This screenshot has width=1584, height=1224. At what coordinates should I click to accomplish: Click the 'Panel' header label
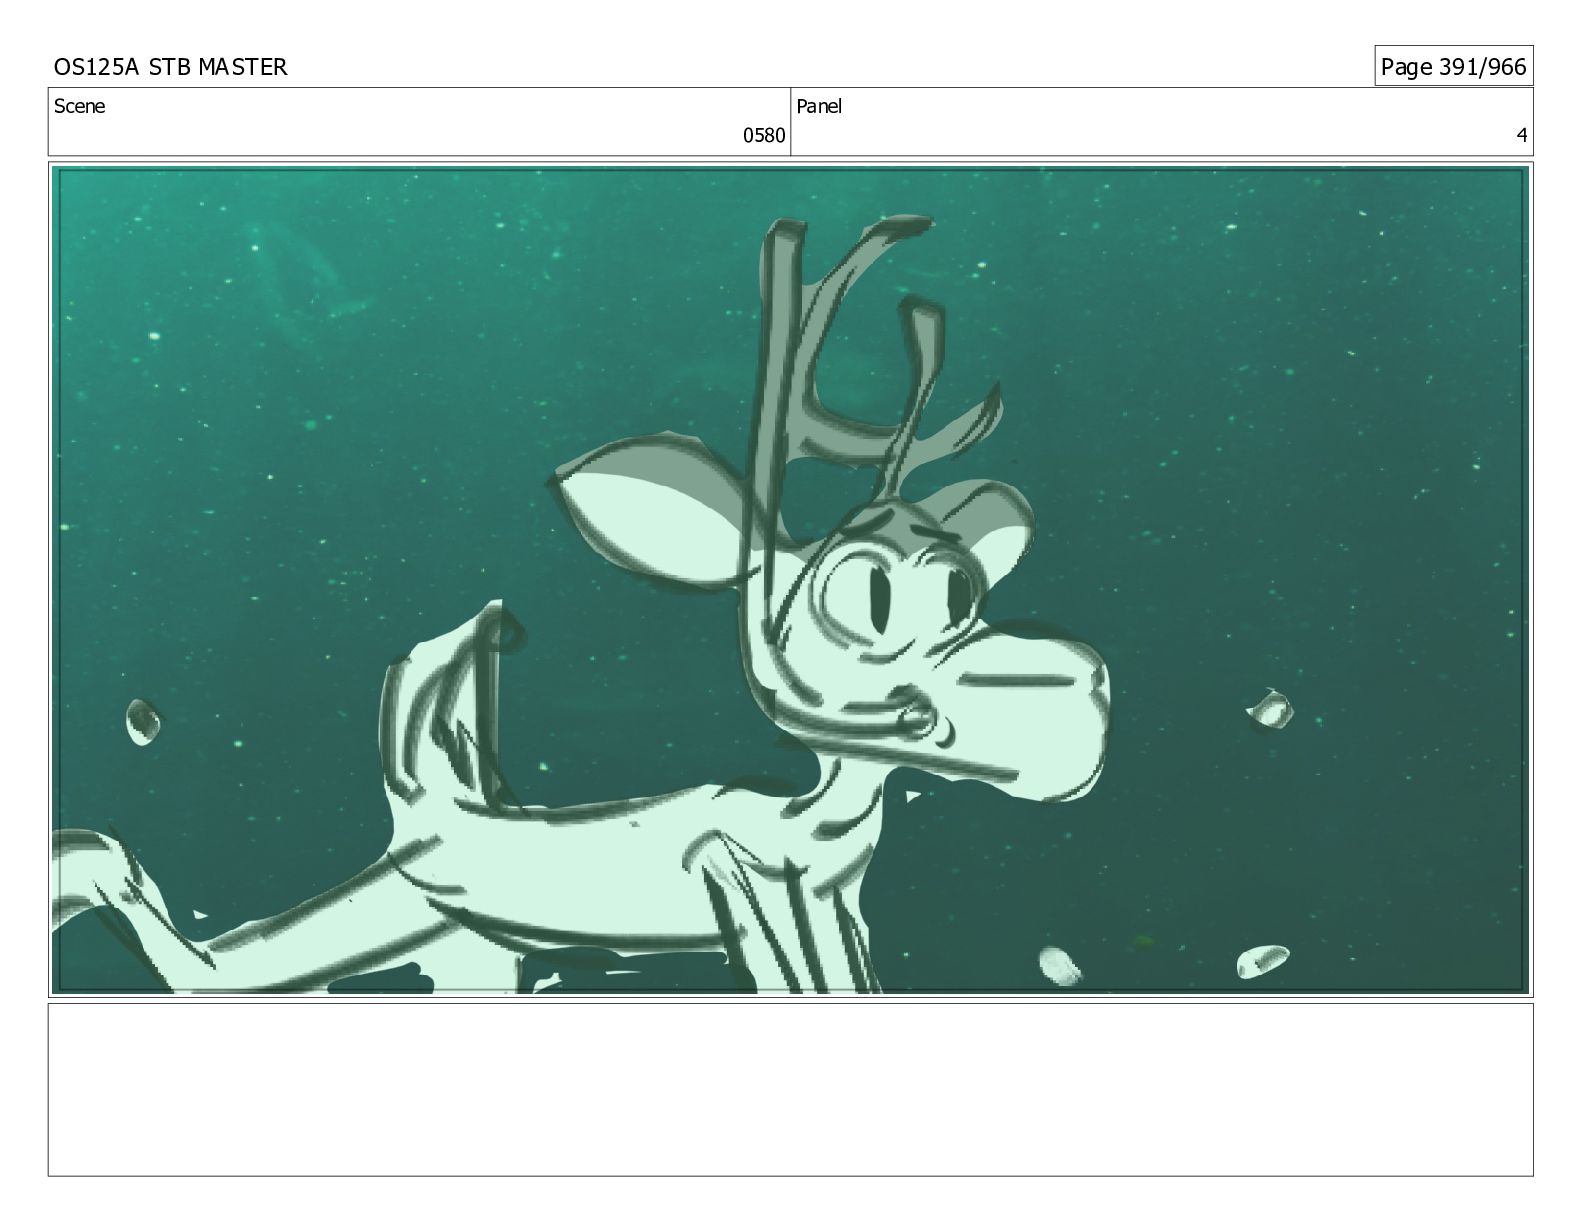pos(819,106)
